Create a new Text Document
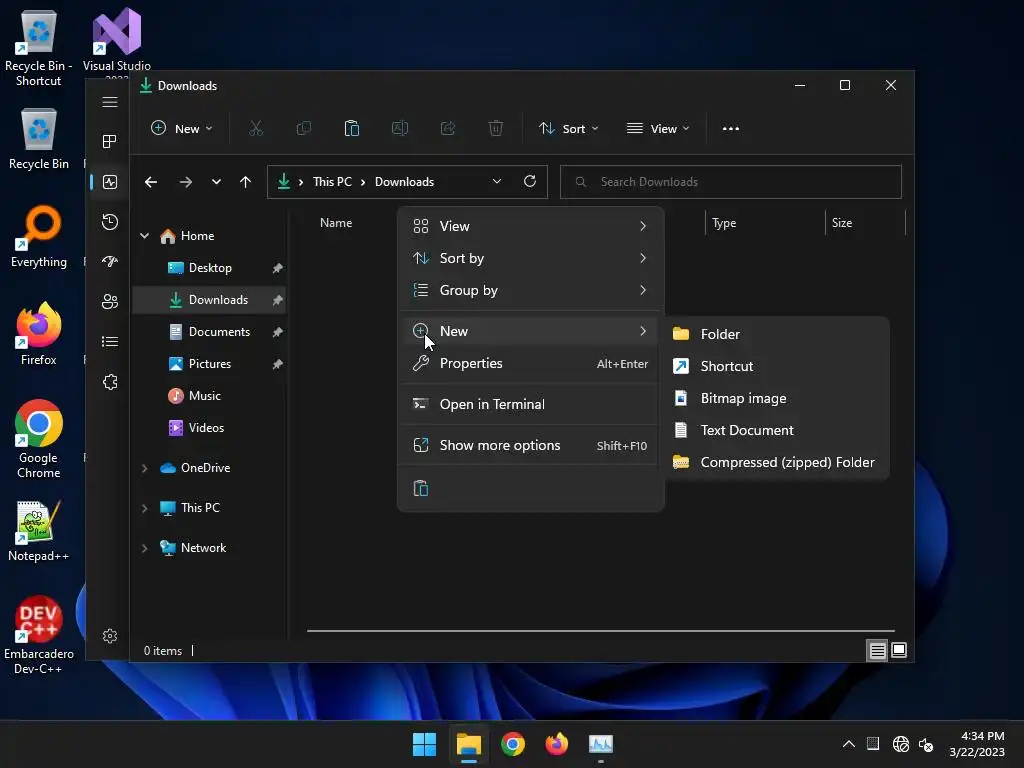 [x=777, y=430]
